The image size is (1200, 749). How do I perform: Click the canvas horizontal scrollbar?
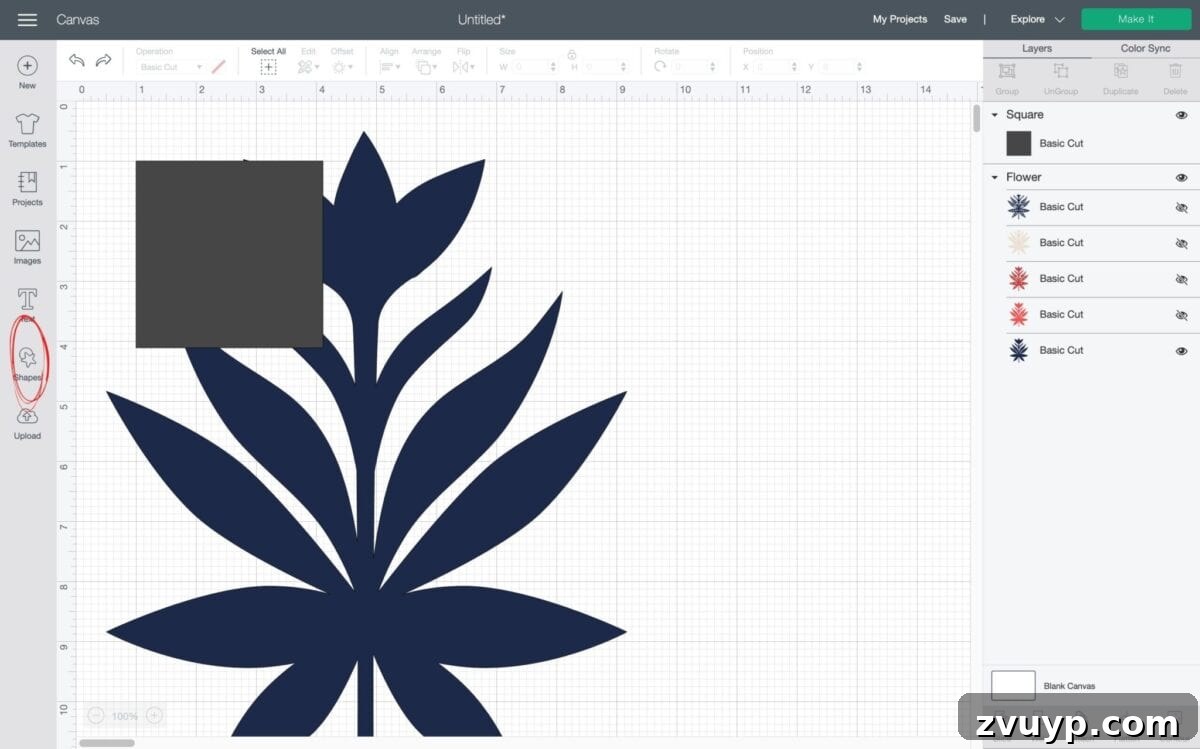tap(106, 743)
